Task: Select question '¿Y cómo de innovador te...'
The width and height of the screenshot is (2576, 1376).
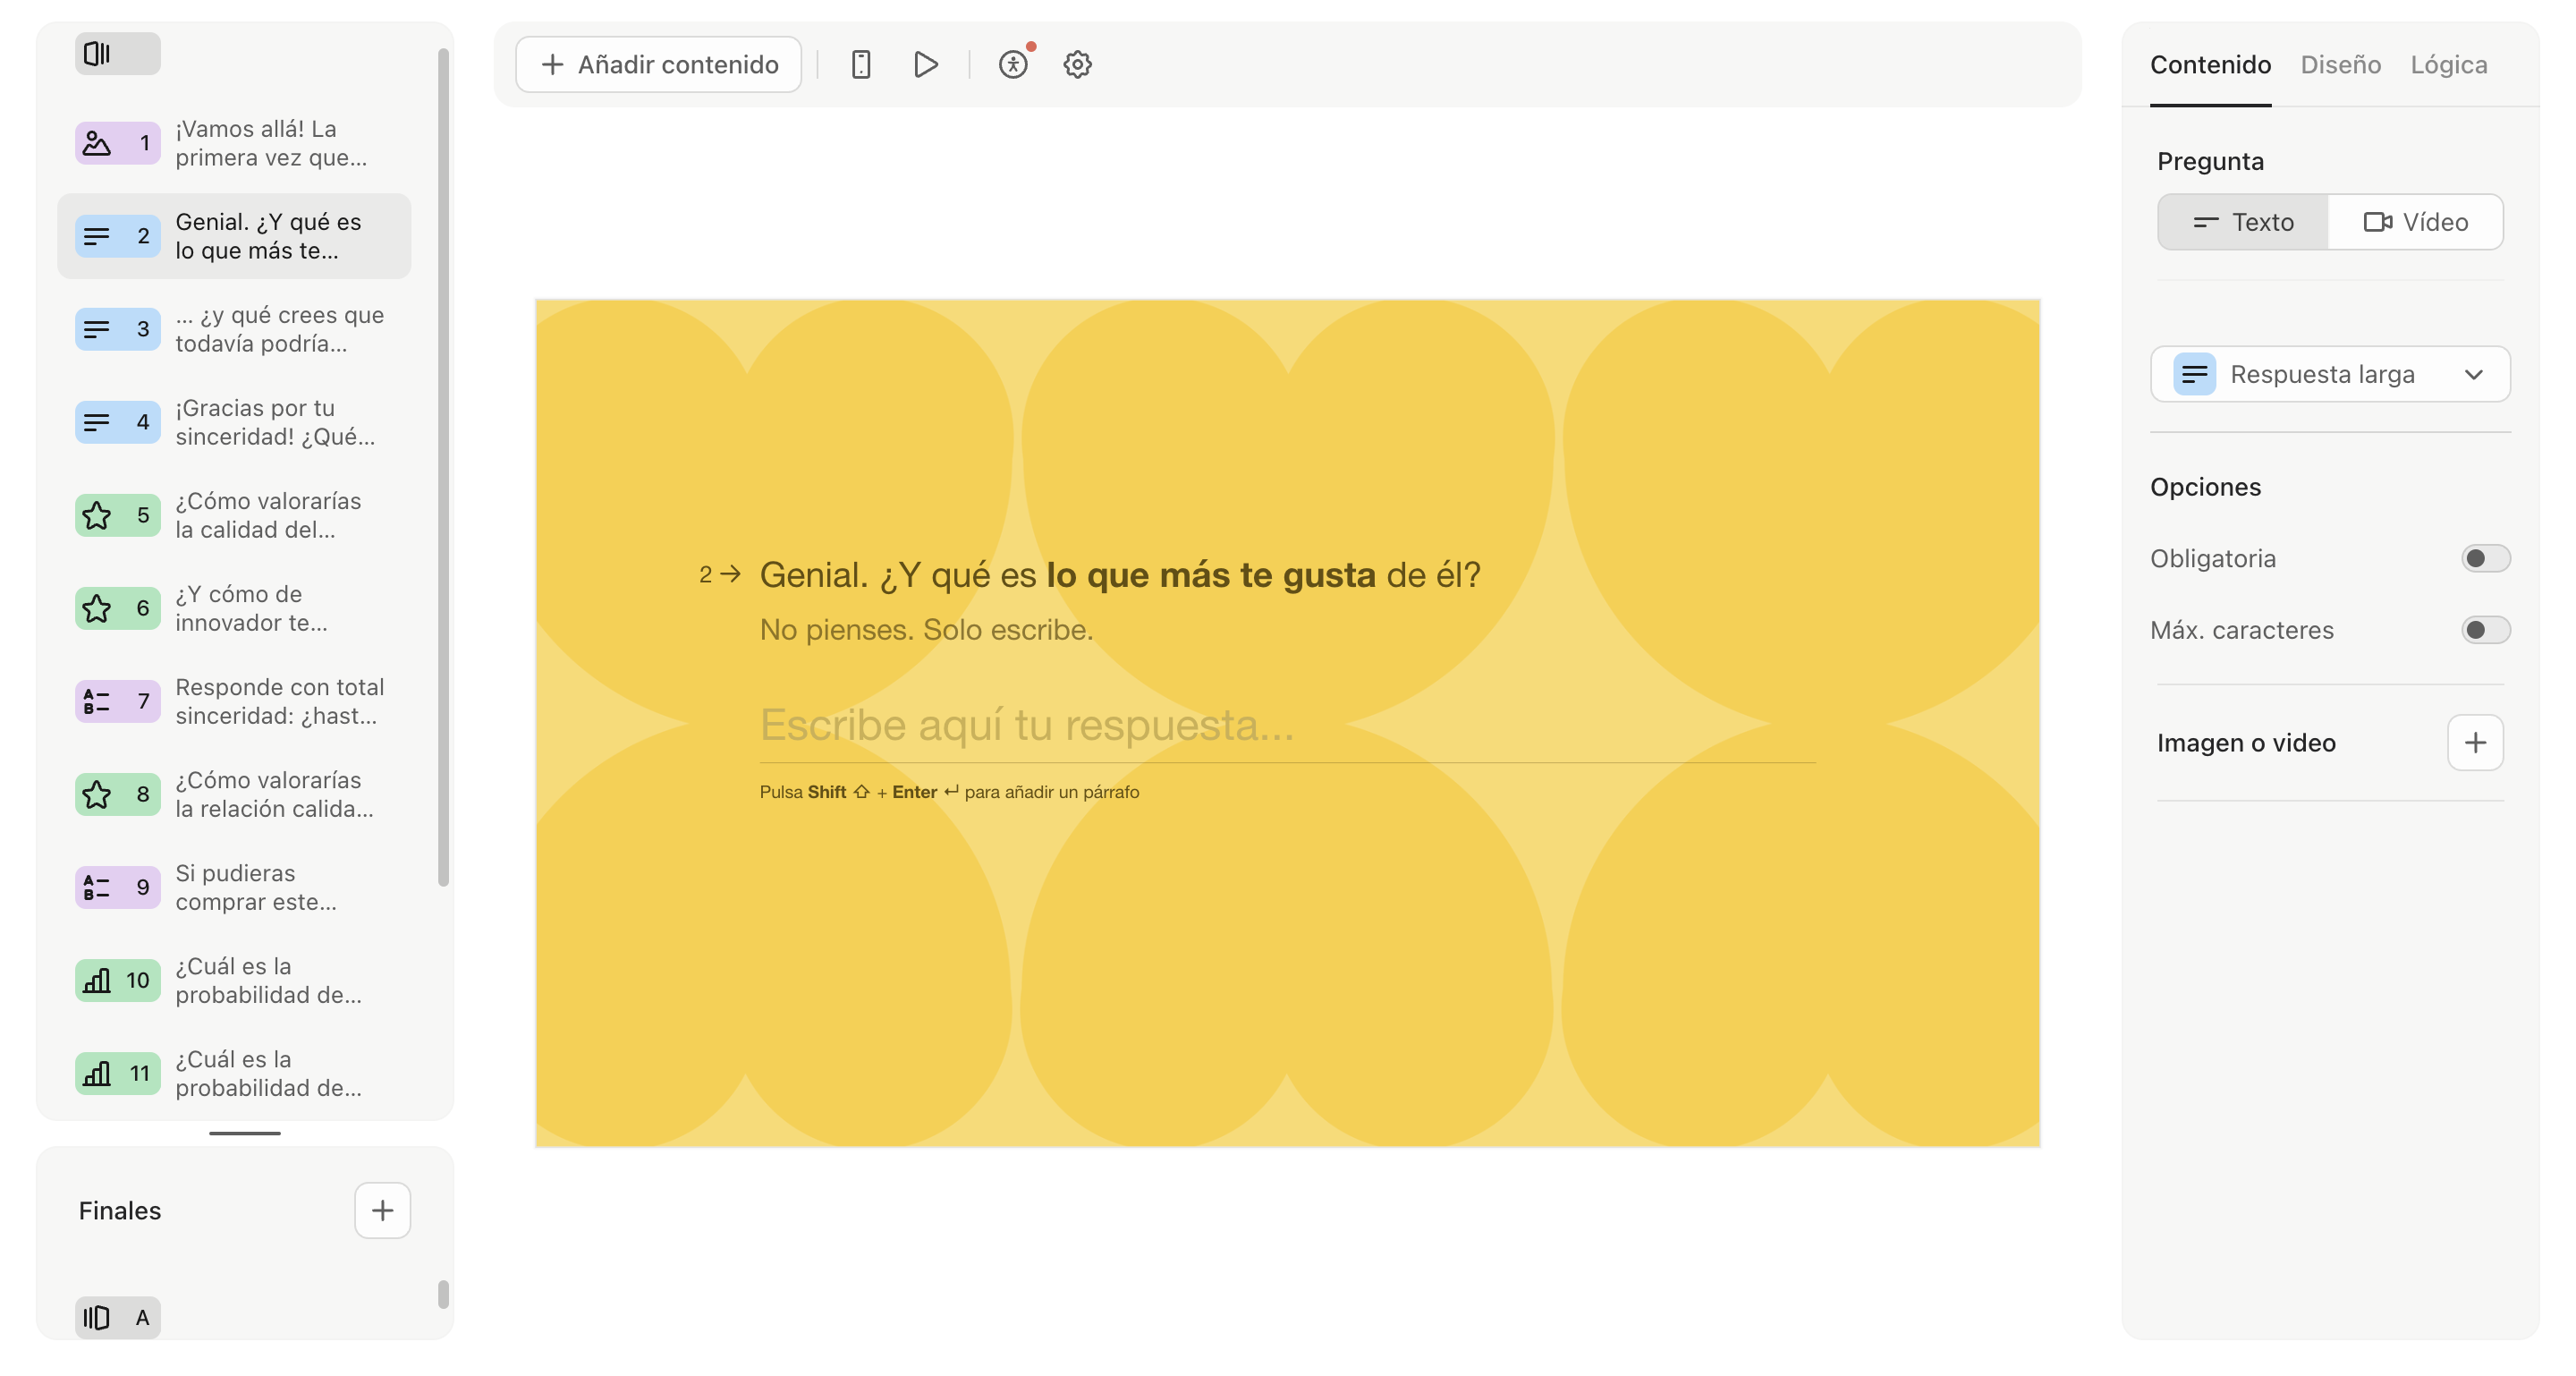Action: (x=234, y=608)
